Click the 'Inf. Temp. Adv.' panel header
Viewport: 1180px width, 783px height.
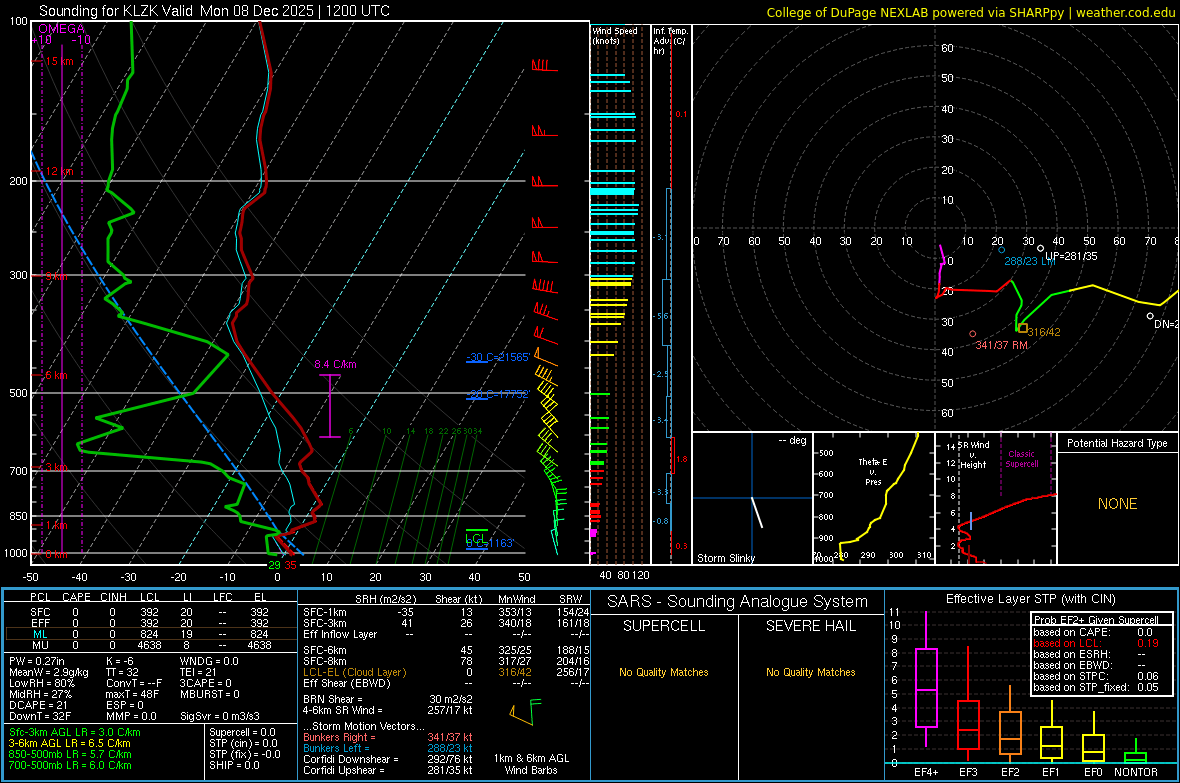(669, 41)
